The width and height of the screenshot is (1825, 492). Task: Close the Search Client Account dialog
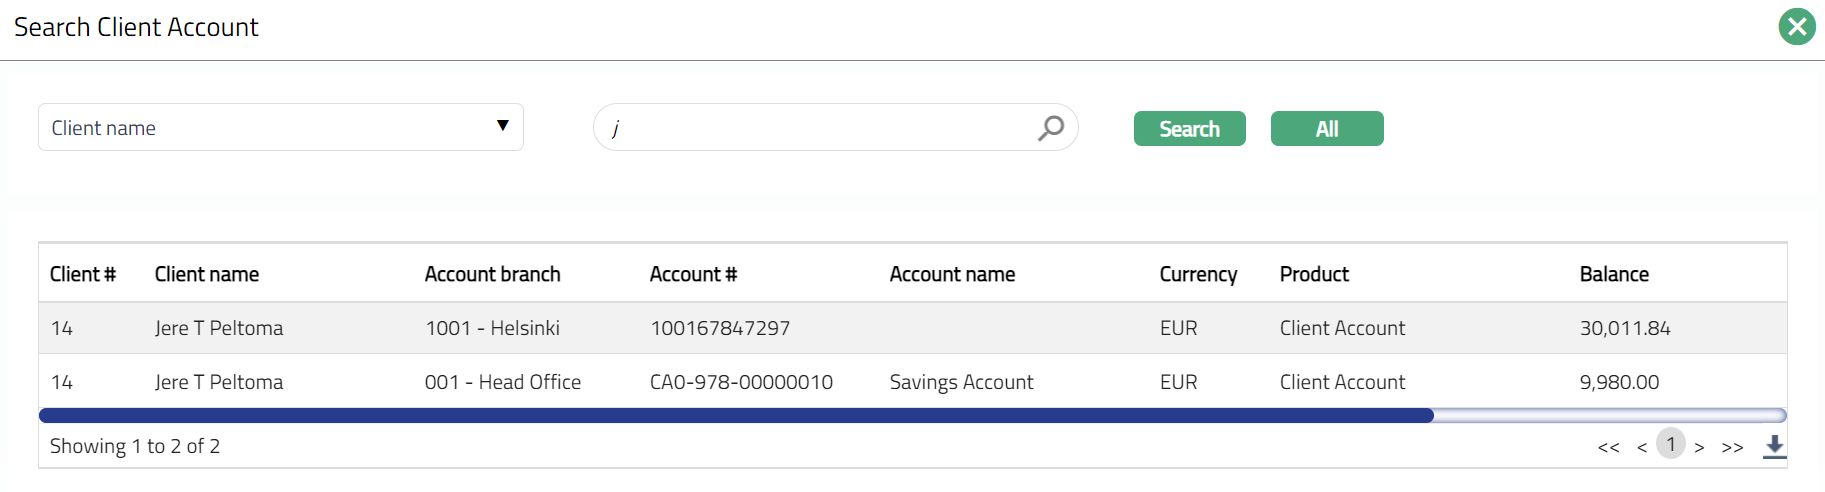[x=1796, y=27]
